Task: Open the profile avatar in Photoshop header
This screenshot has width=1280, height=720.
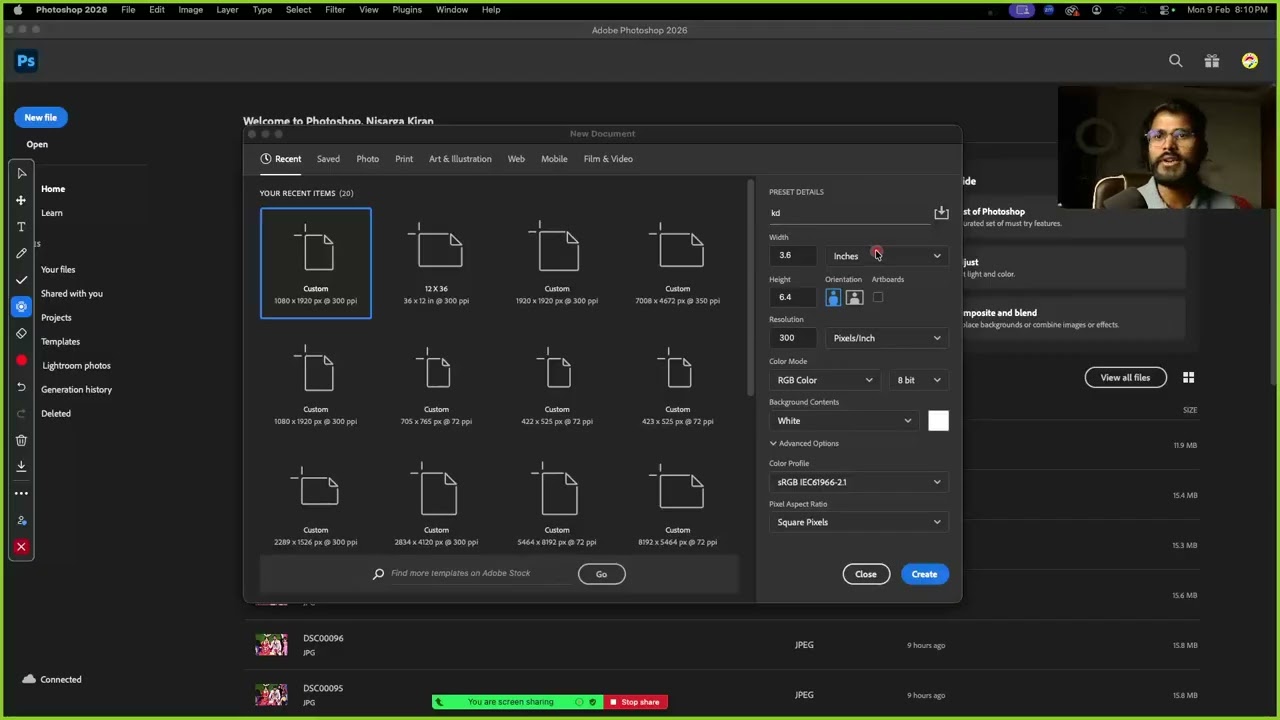Action: click(x=1250, y=61)
